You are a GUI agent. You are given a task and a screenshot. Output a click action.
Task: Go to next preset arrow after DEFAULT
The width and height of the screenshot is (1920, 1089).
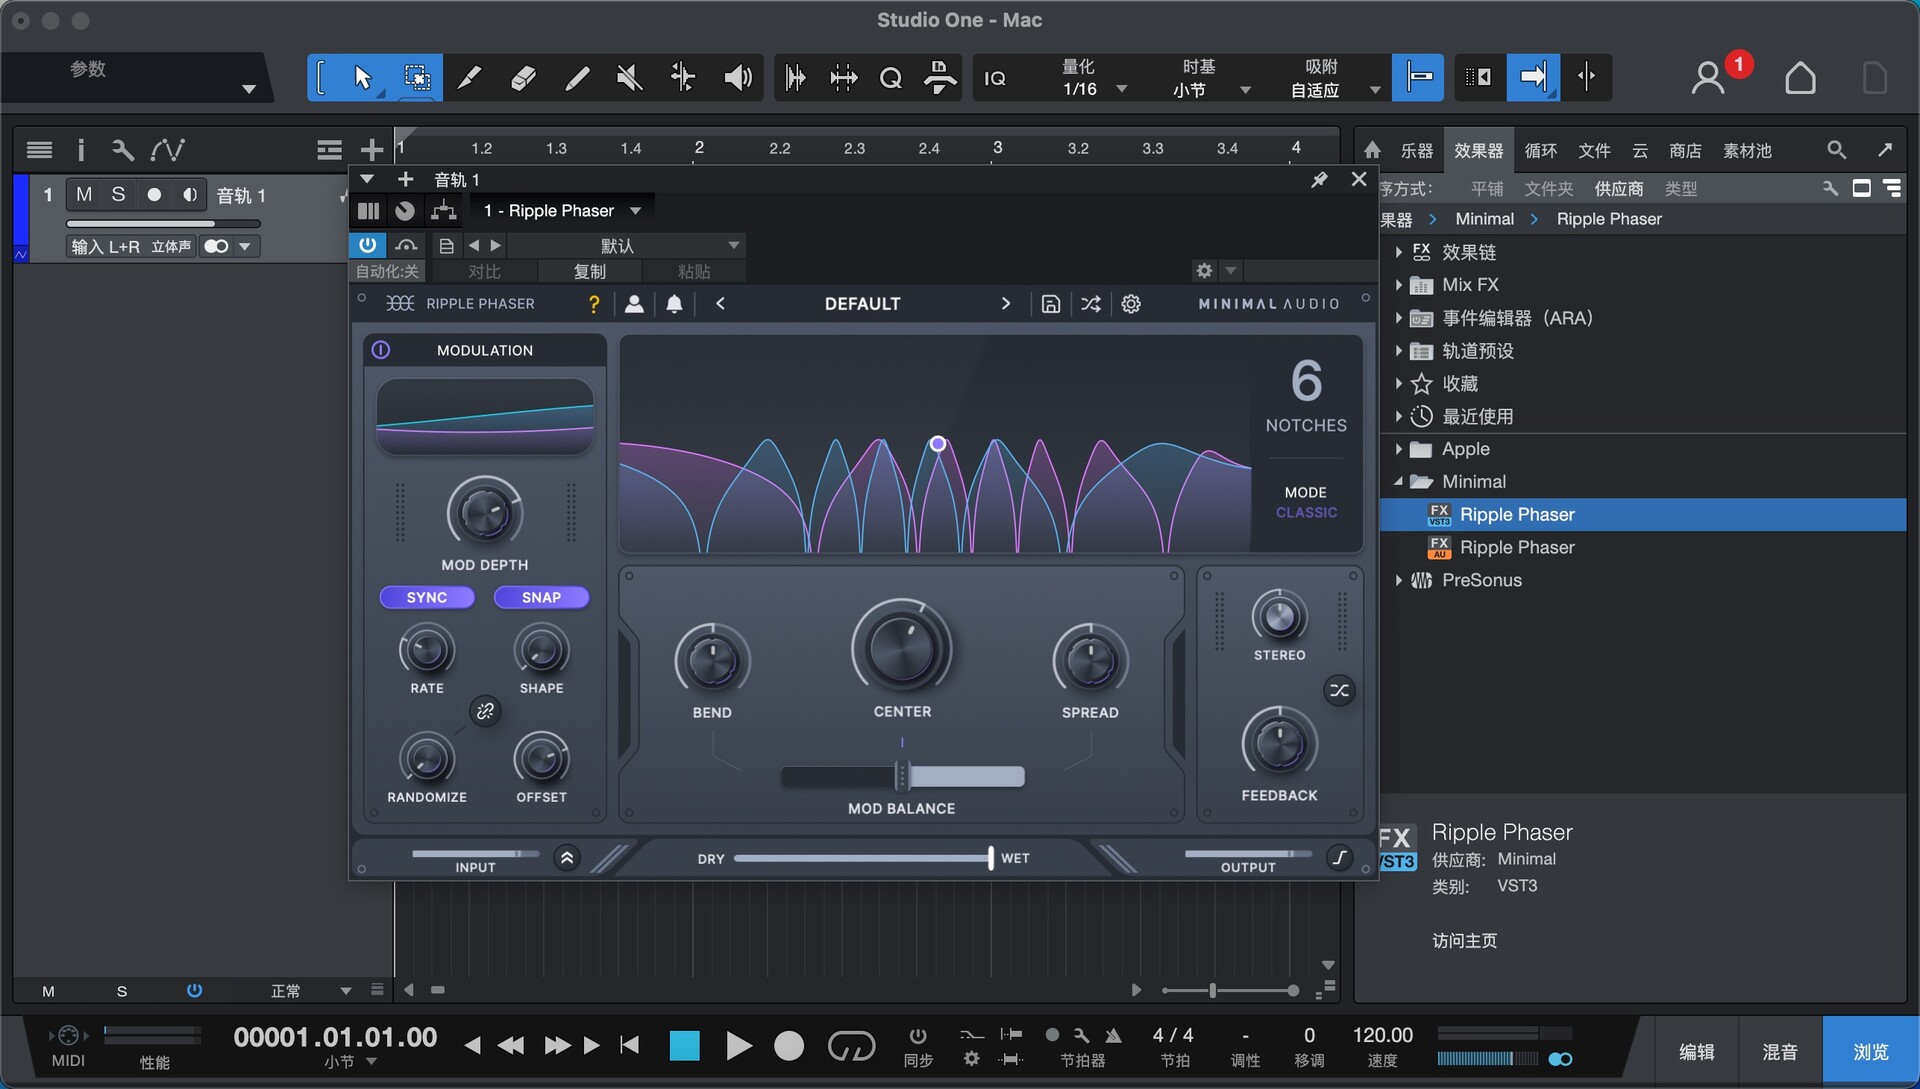1006,304
